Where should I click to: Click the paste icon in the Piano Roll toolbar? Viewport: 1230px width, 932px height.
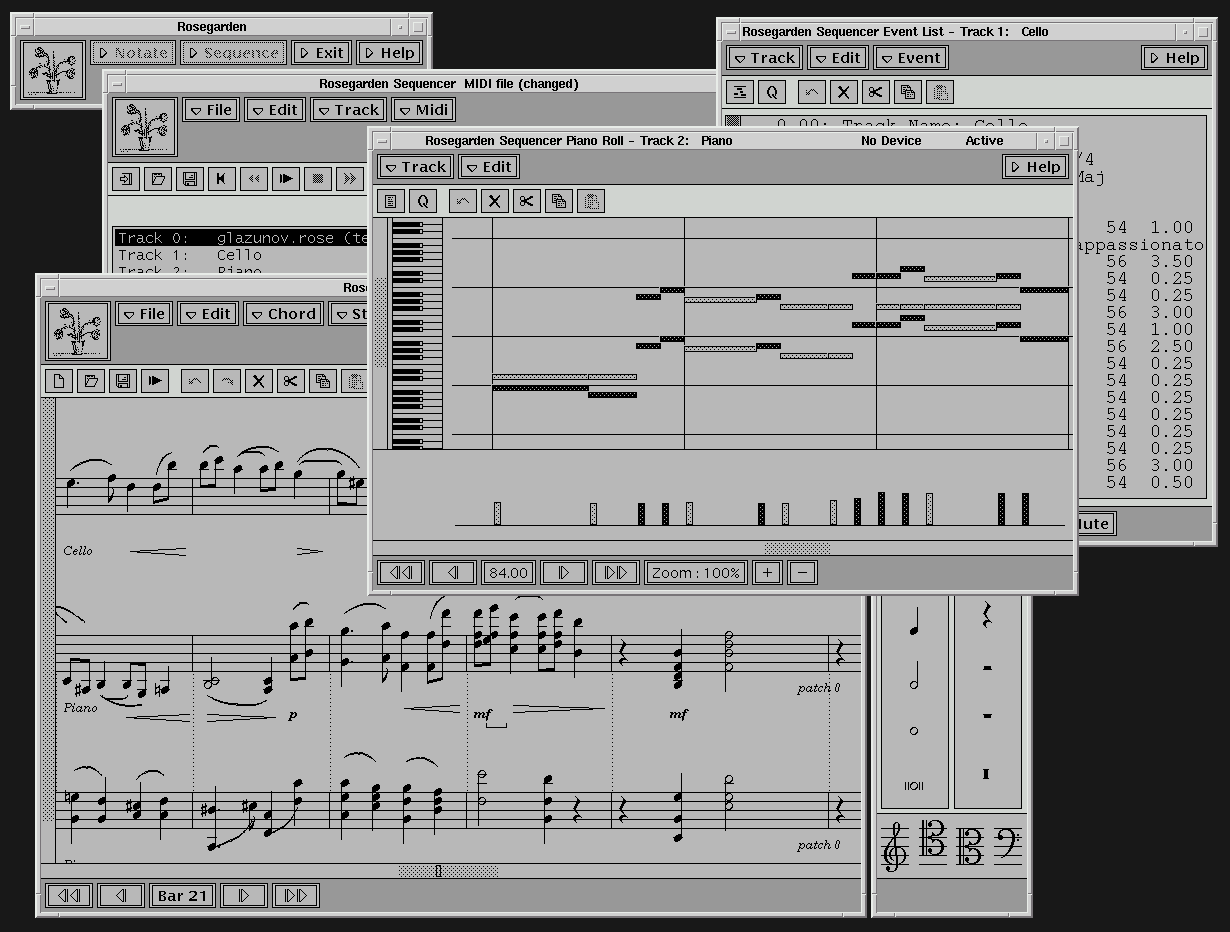click(591, 201)
